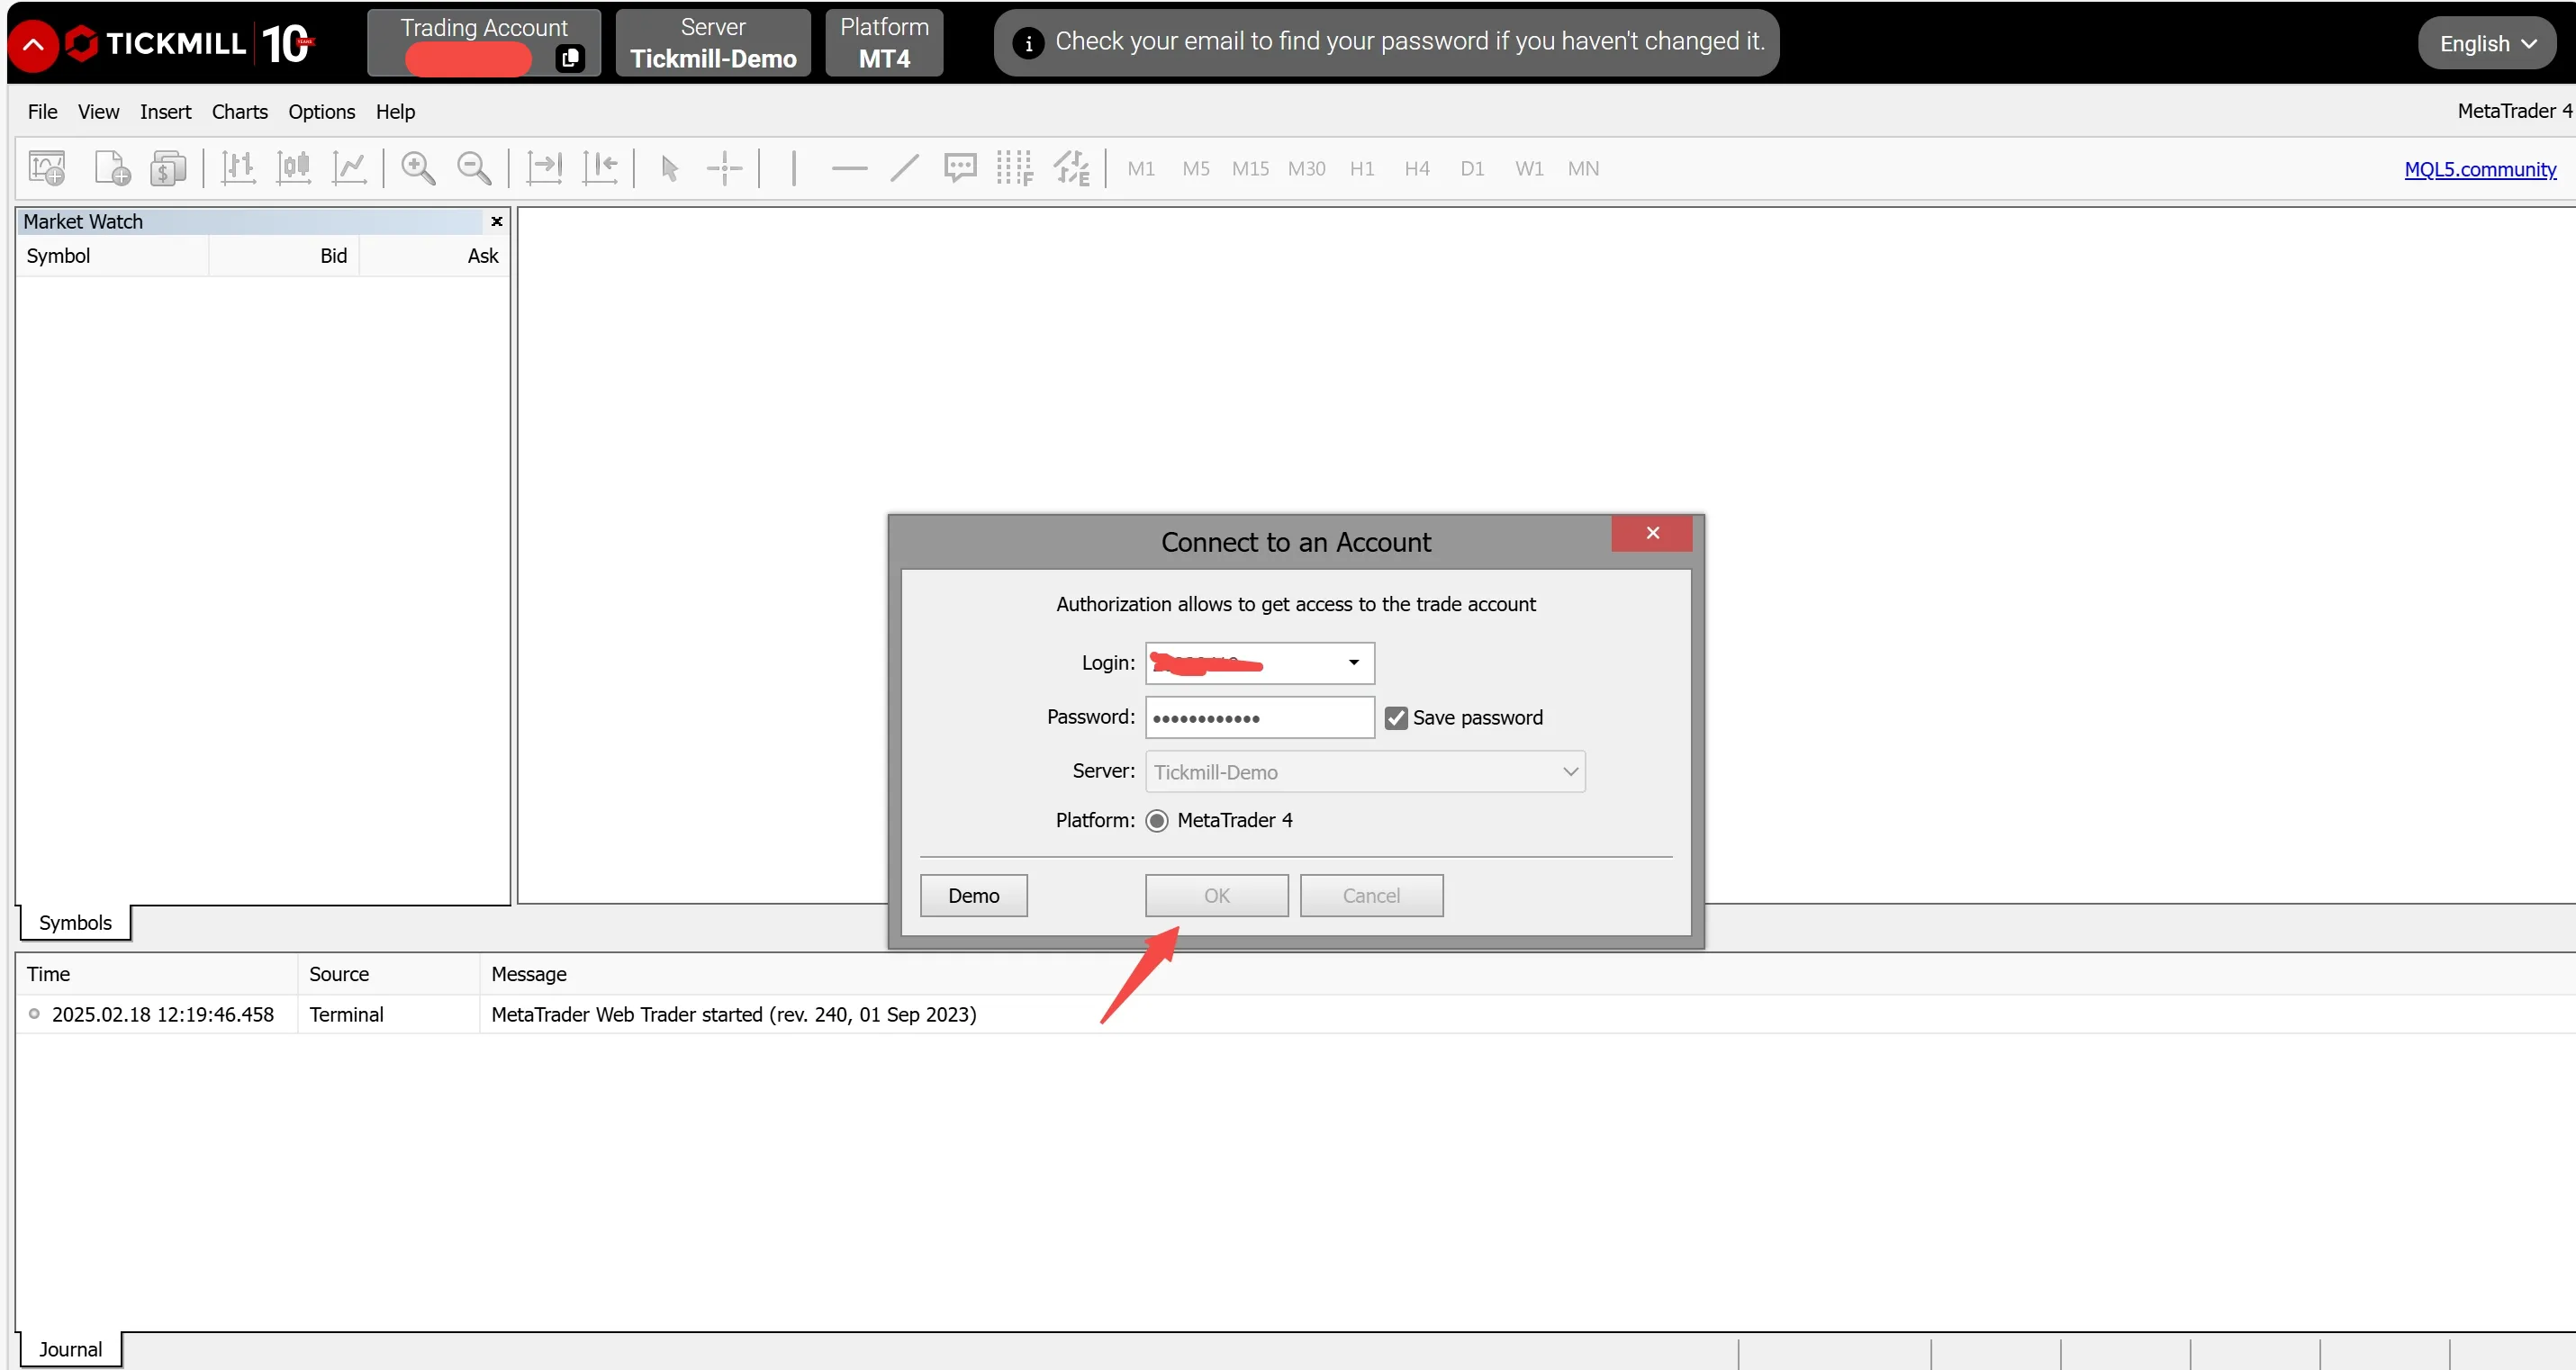
Task: Select the Line Chart icon
Action: (x=350, y=168)
